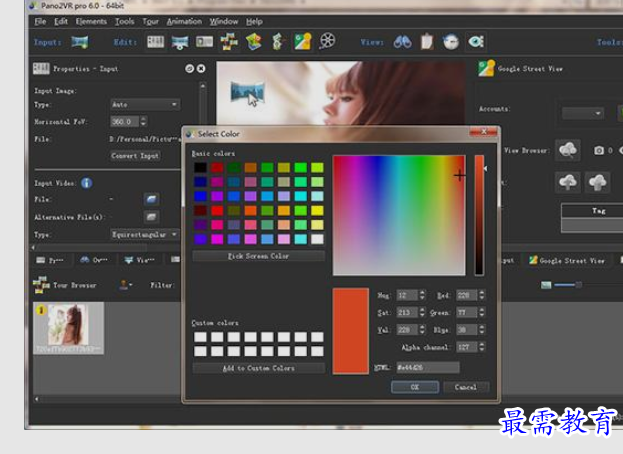Browse for Input Video File

click(151, 199)
